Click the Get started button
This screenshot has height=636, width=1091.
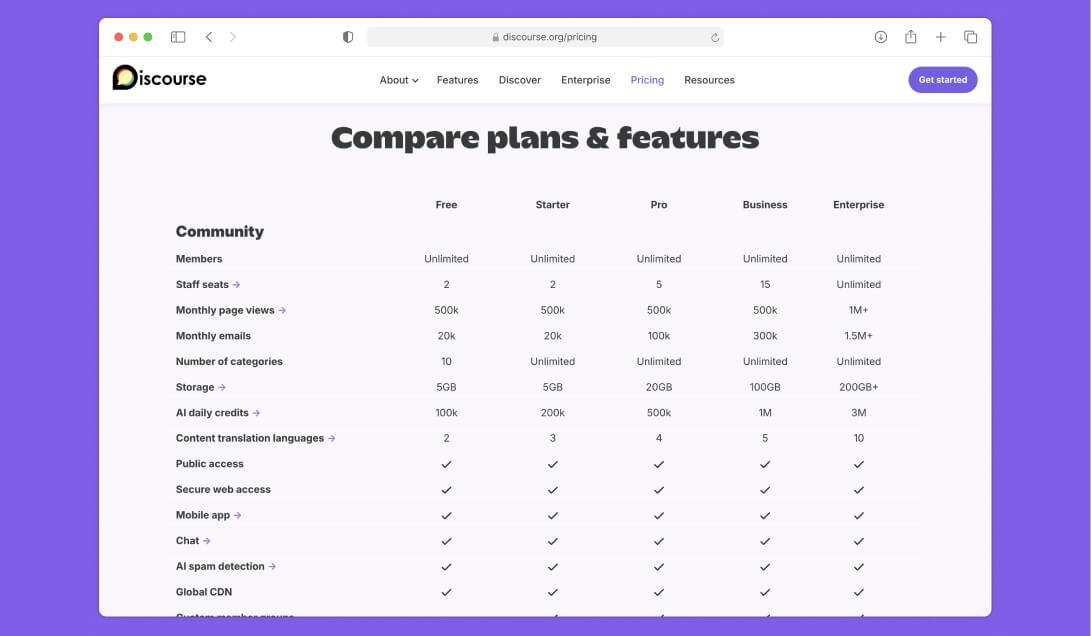coord(942,80)
